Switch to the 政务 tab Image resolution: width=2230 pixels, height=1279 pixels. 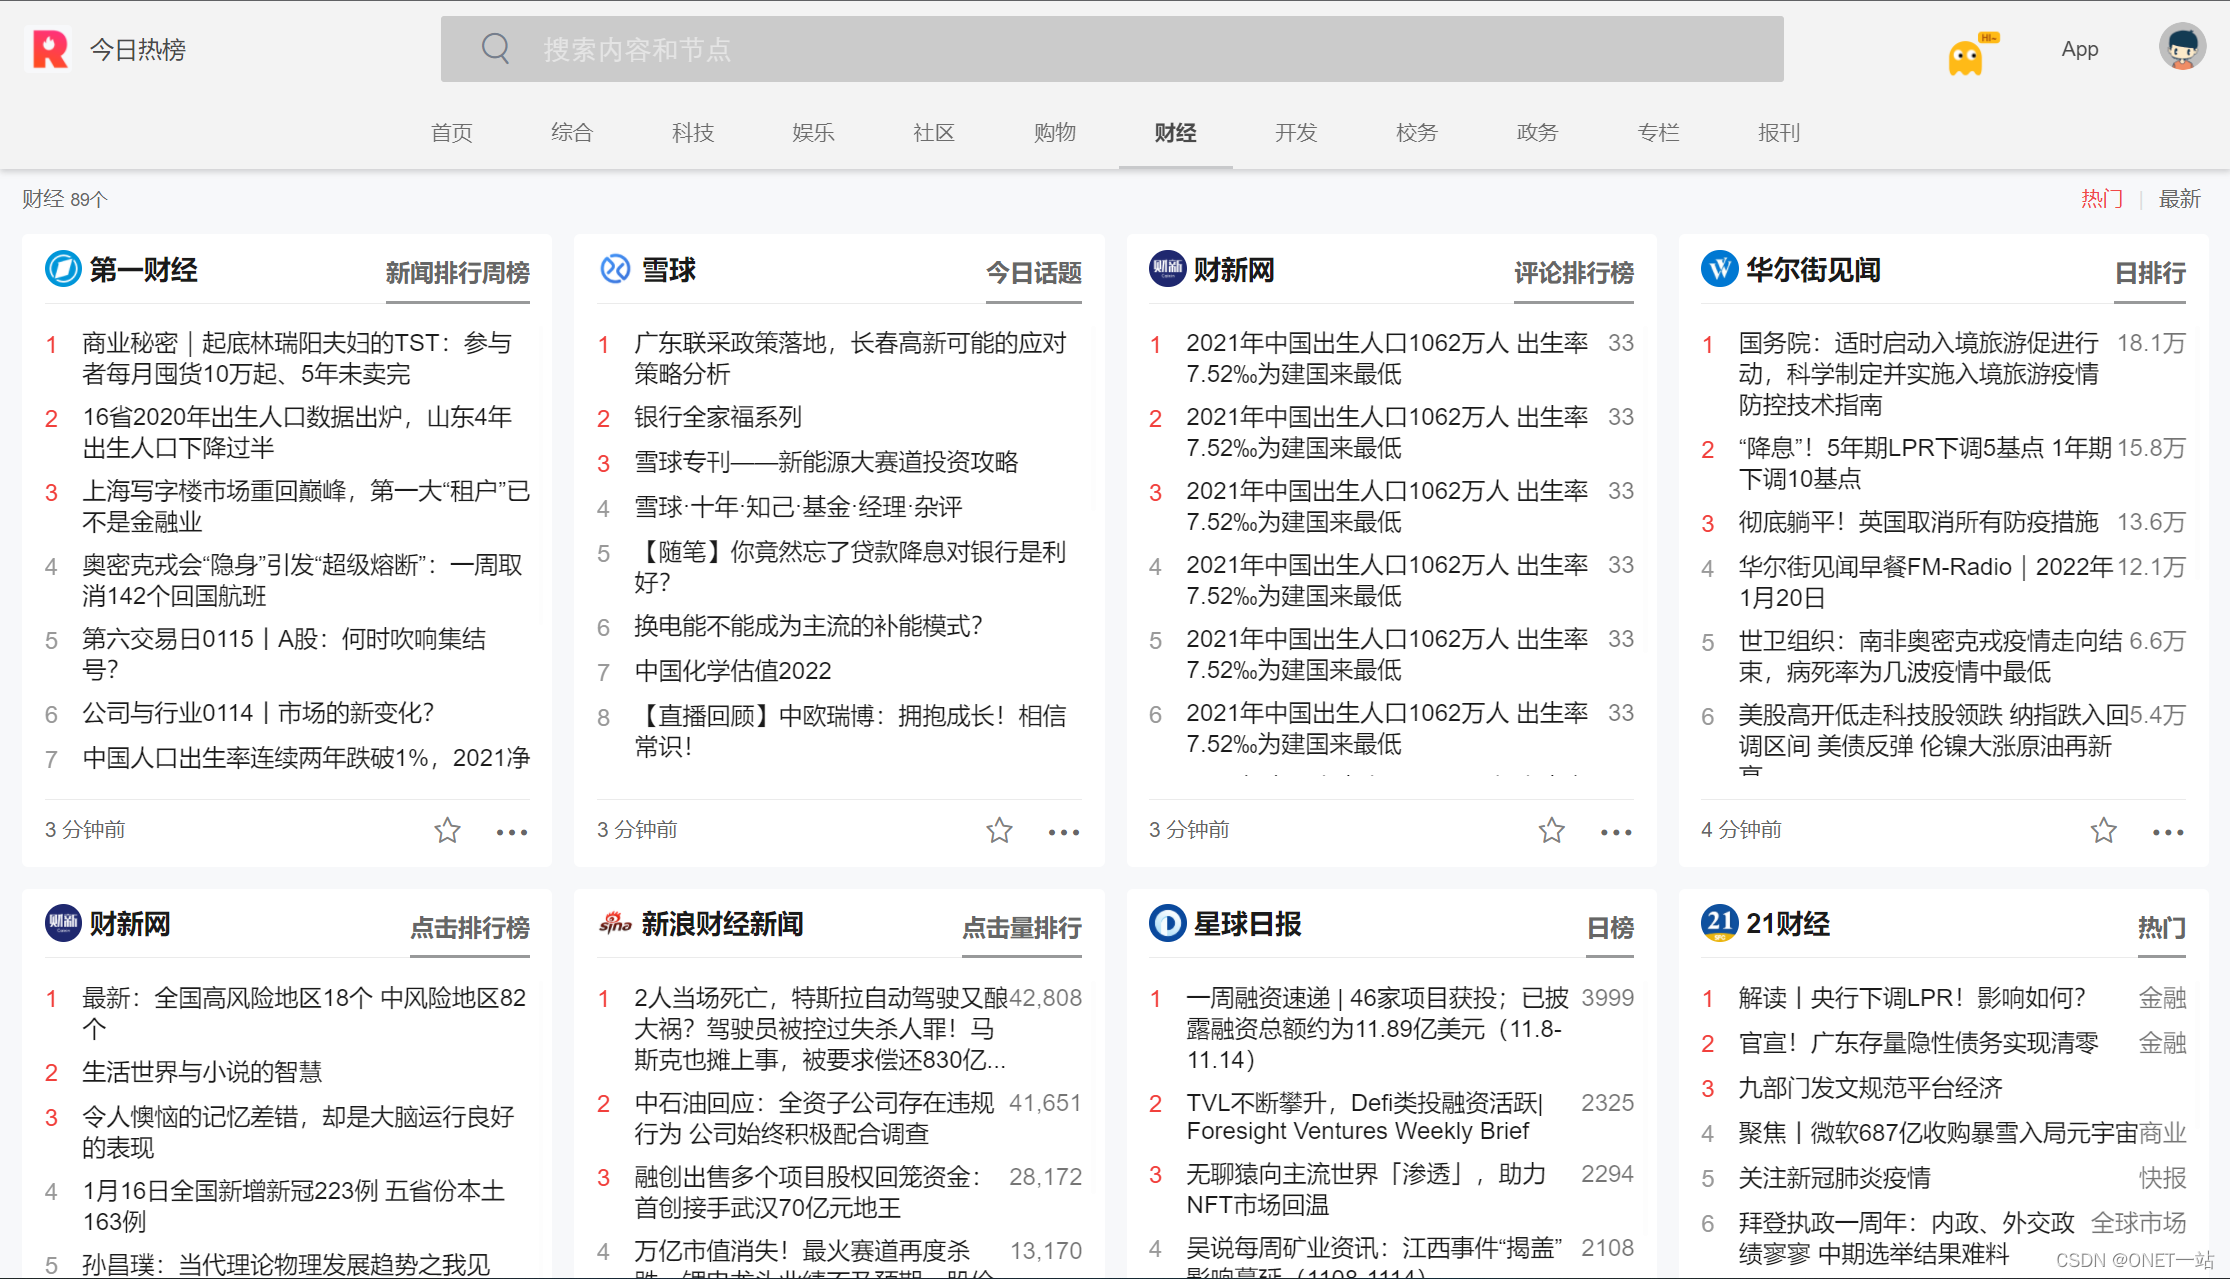click(x=1537, y=133)
